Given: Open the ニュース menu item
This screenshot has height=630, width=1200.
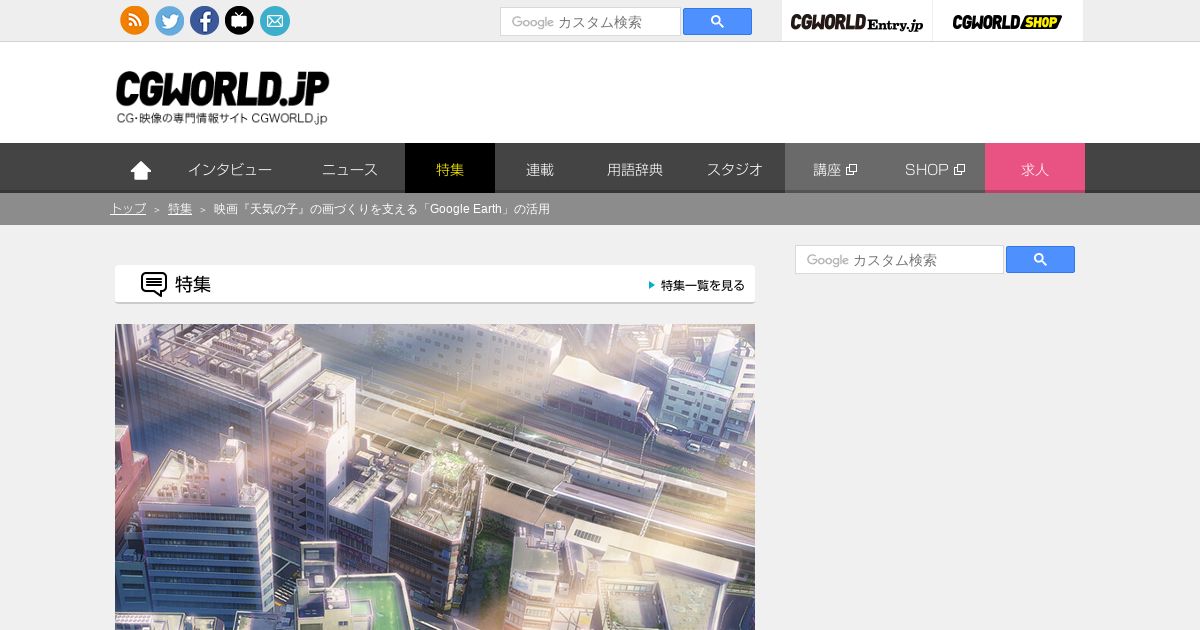Looking at the screenshot, I should 350,169.
